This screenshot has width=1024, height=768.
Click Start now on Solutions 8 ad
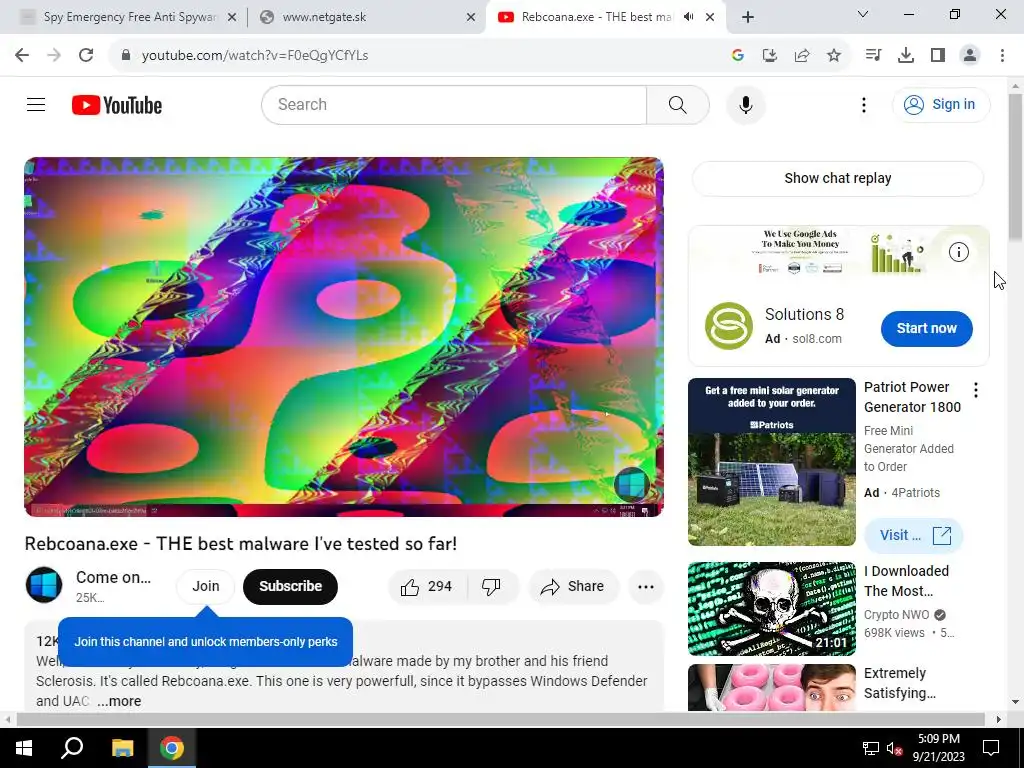(x=926, y=328)
